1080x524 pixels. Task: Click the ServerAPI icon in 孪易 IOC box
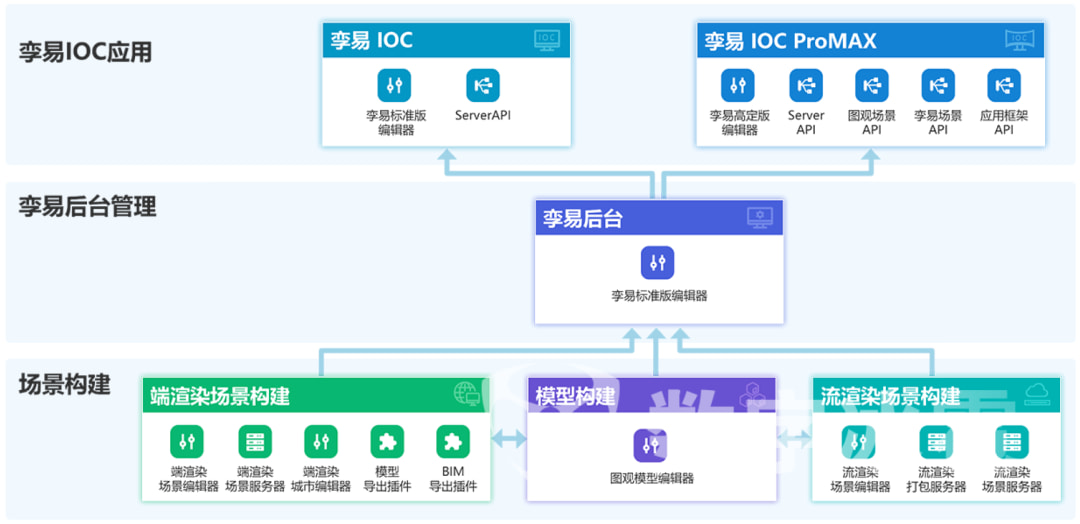coord(483,86)
